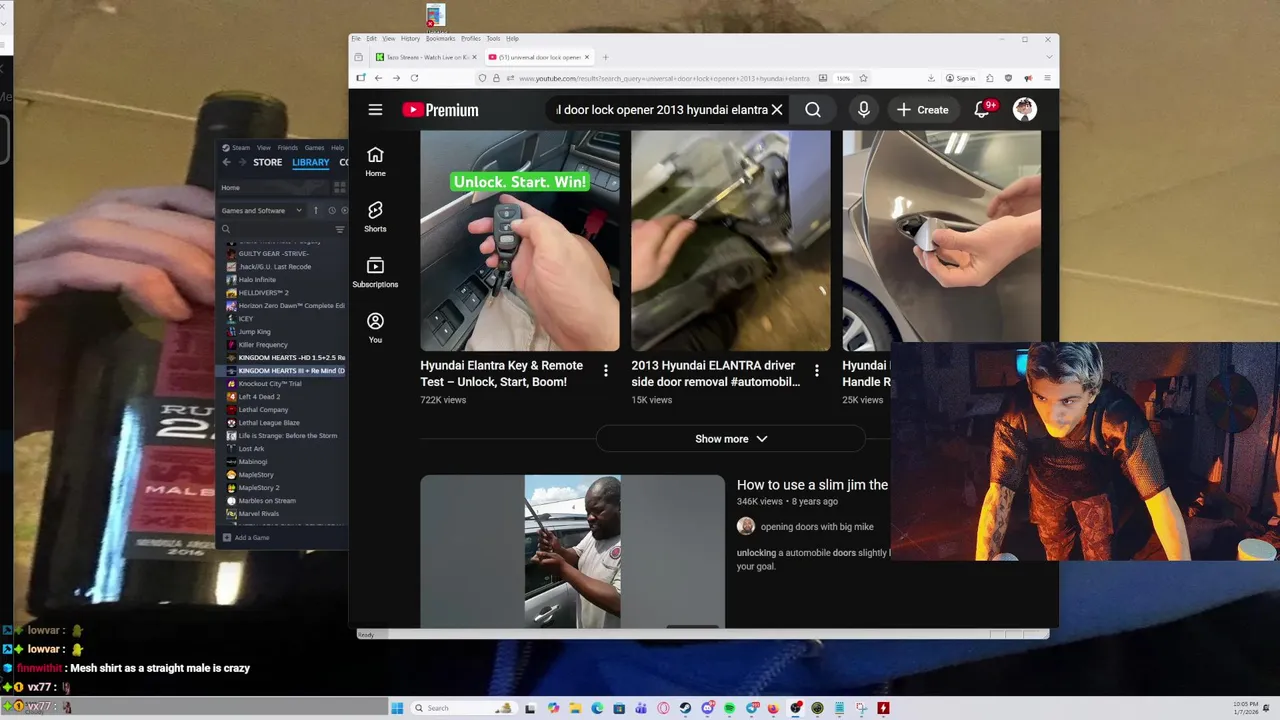Open Steam library advanced filter icon
Viewport: 1280px width, 720px height.
[340, 230]
